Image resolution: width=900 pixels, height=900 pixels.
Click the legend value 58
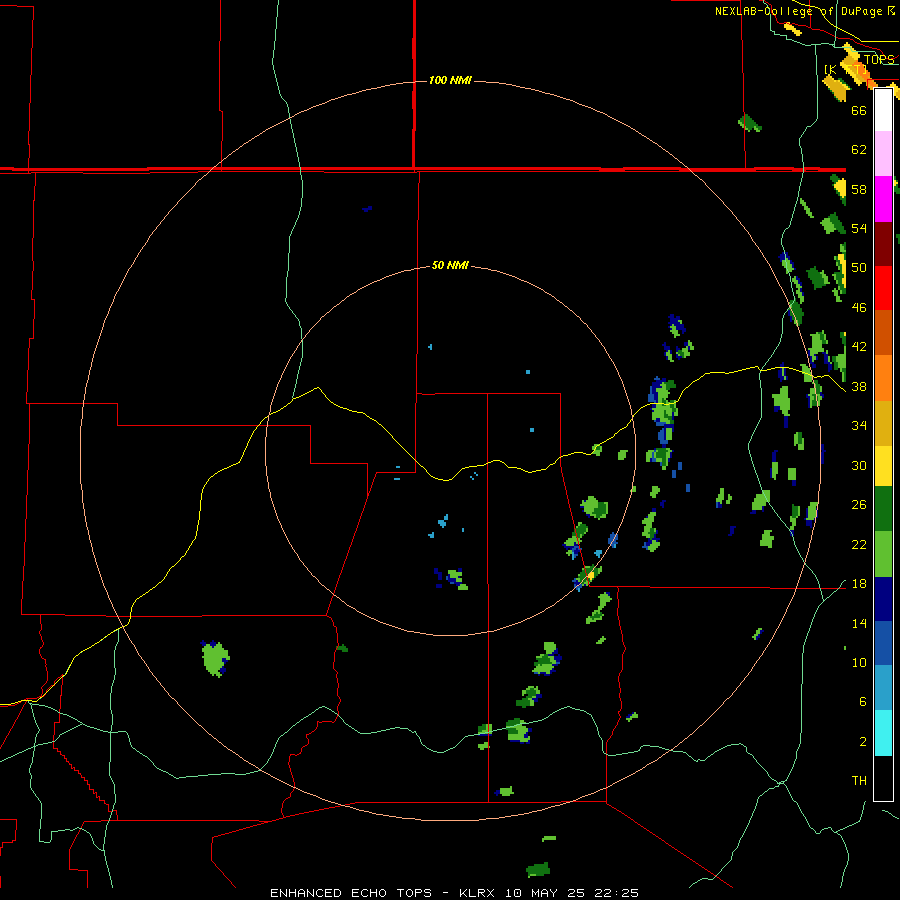859,189
